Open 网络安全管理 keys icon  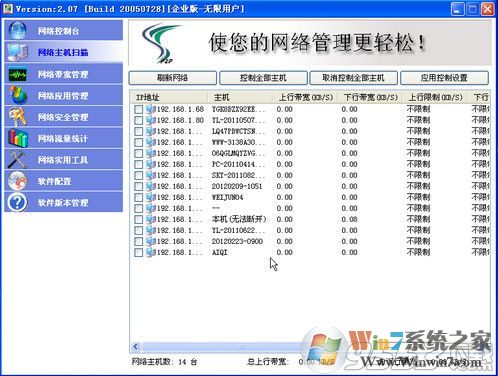tap(17, 117)
